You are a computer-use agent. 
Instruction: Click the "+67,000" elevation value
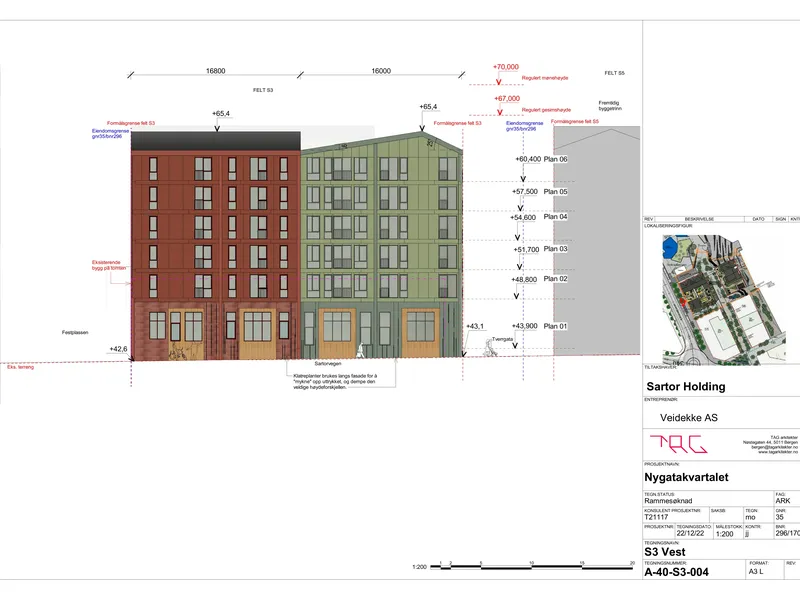tap(507, 98)
